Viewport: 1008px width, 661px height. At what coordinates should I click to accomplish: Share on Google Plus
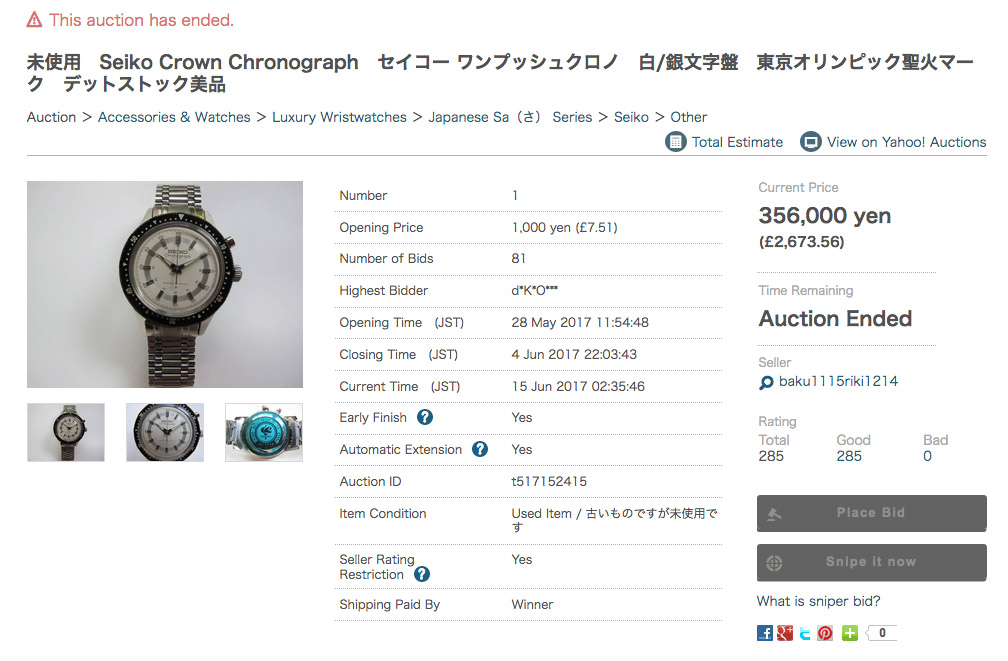point(785,633)
